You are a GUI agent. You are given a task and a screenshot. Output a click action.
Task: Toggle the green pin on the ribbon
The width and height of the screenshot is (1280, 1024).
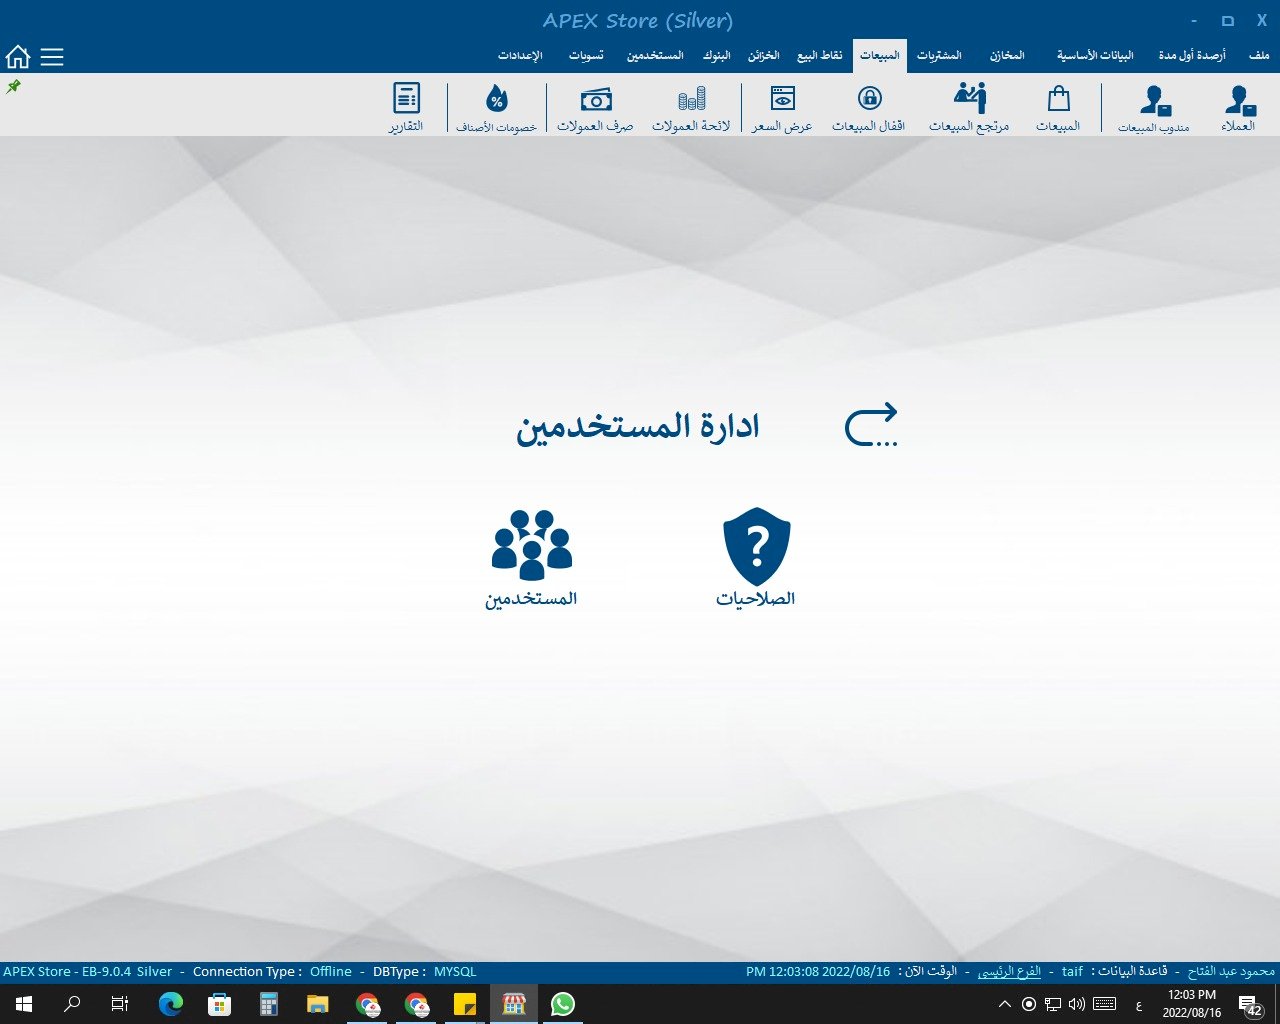click(14, 87)
